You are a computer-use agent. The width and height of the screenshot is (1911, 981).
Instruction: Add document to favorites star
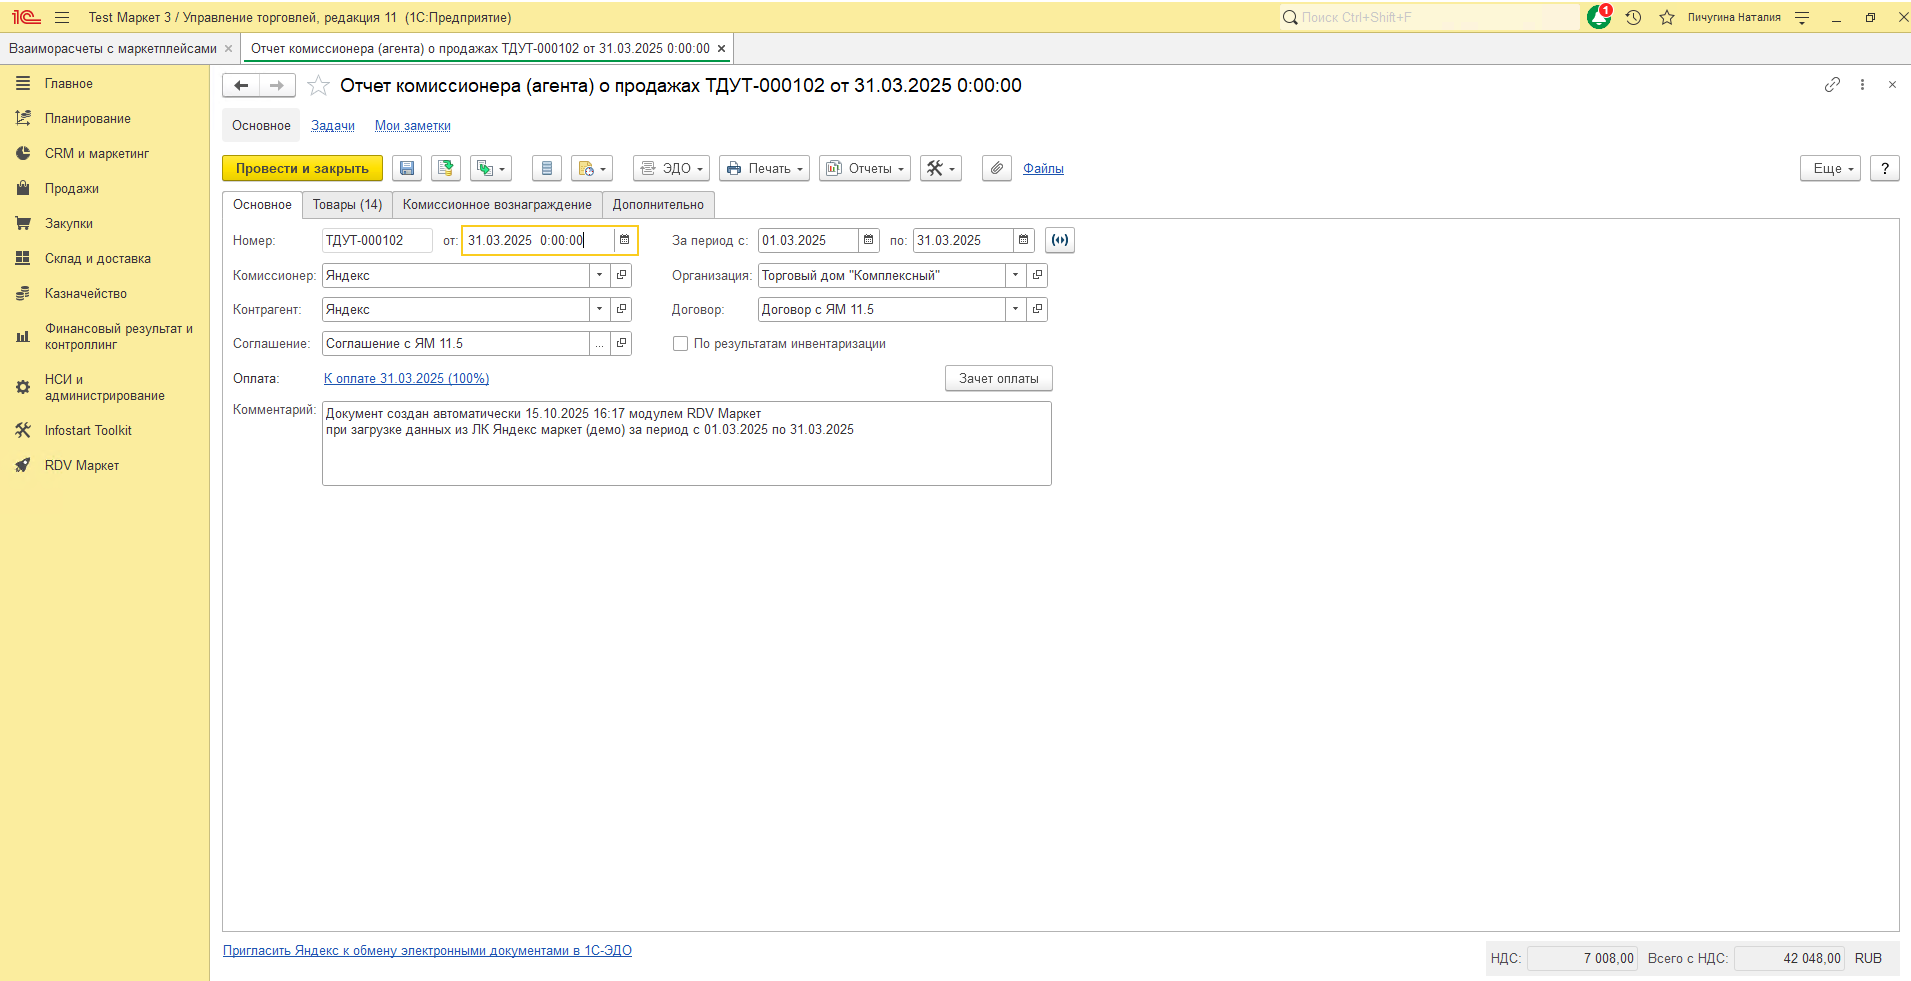coord(318,86)
